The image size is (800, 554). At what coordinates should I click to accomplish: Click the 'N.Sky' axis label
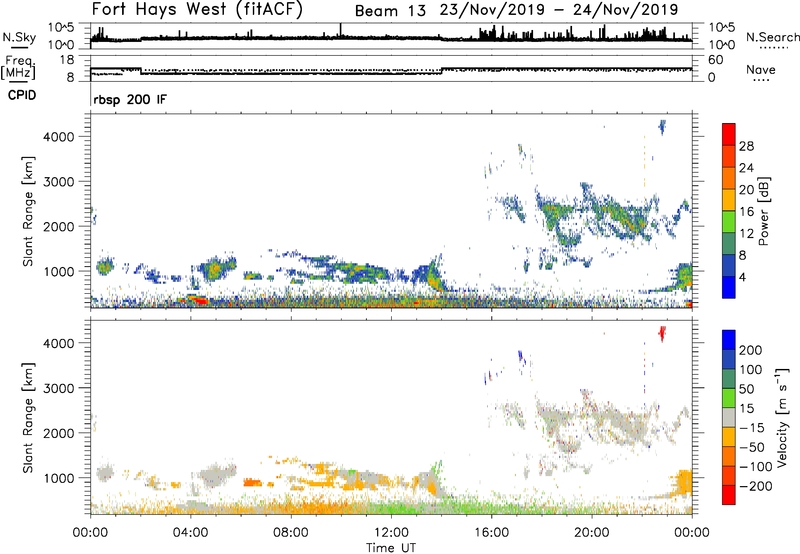pyautogui.click(x=19, y=37)
